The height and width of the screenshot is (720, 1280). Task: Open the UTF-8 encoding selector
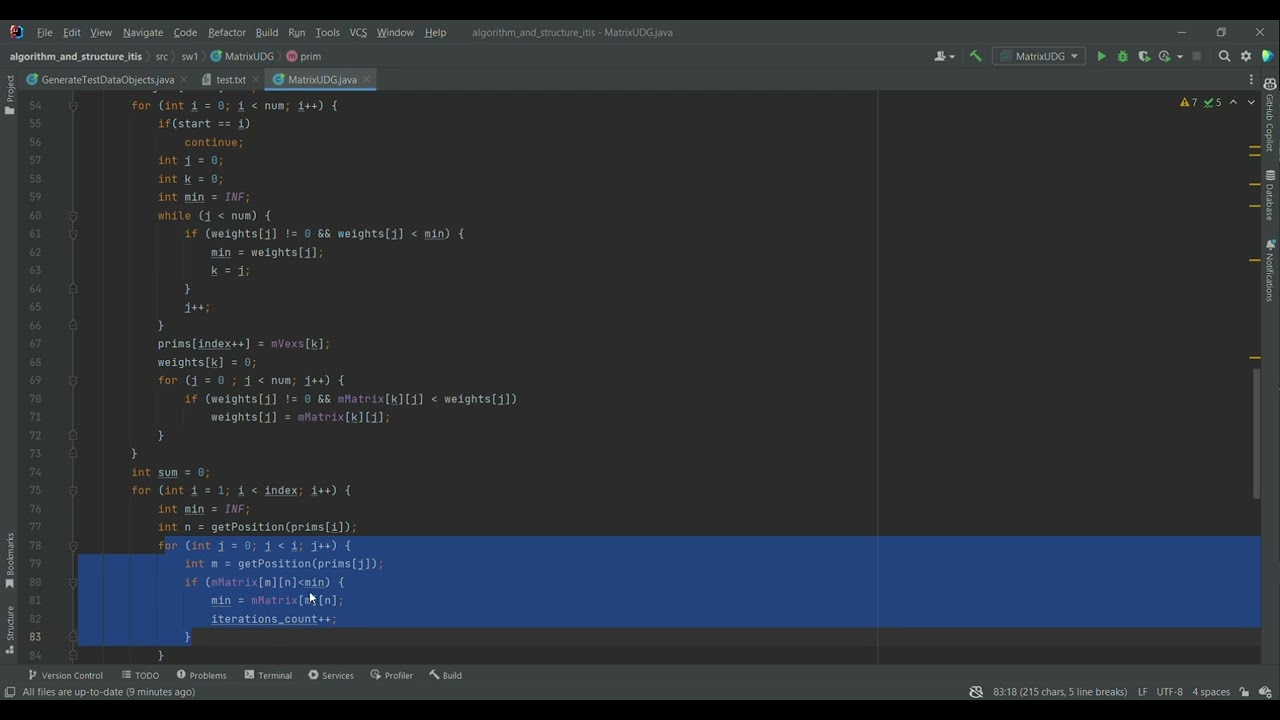click(1169, 692)
